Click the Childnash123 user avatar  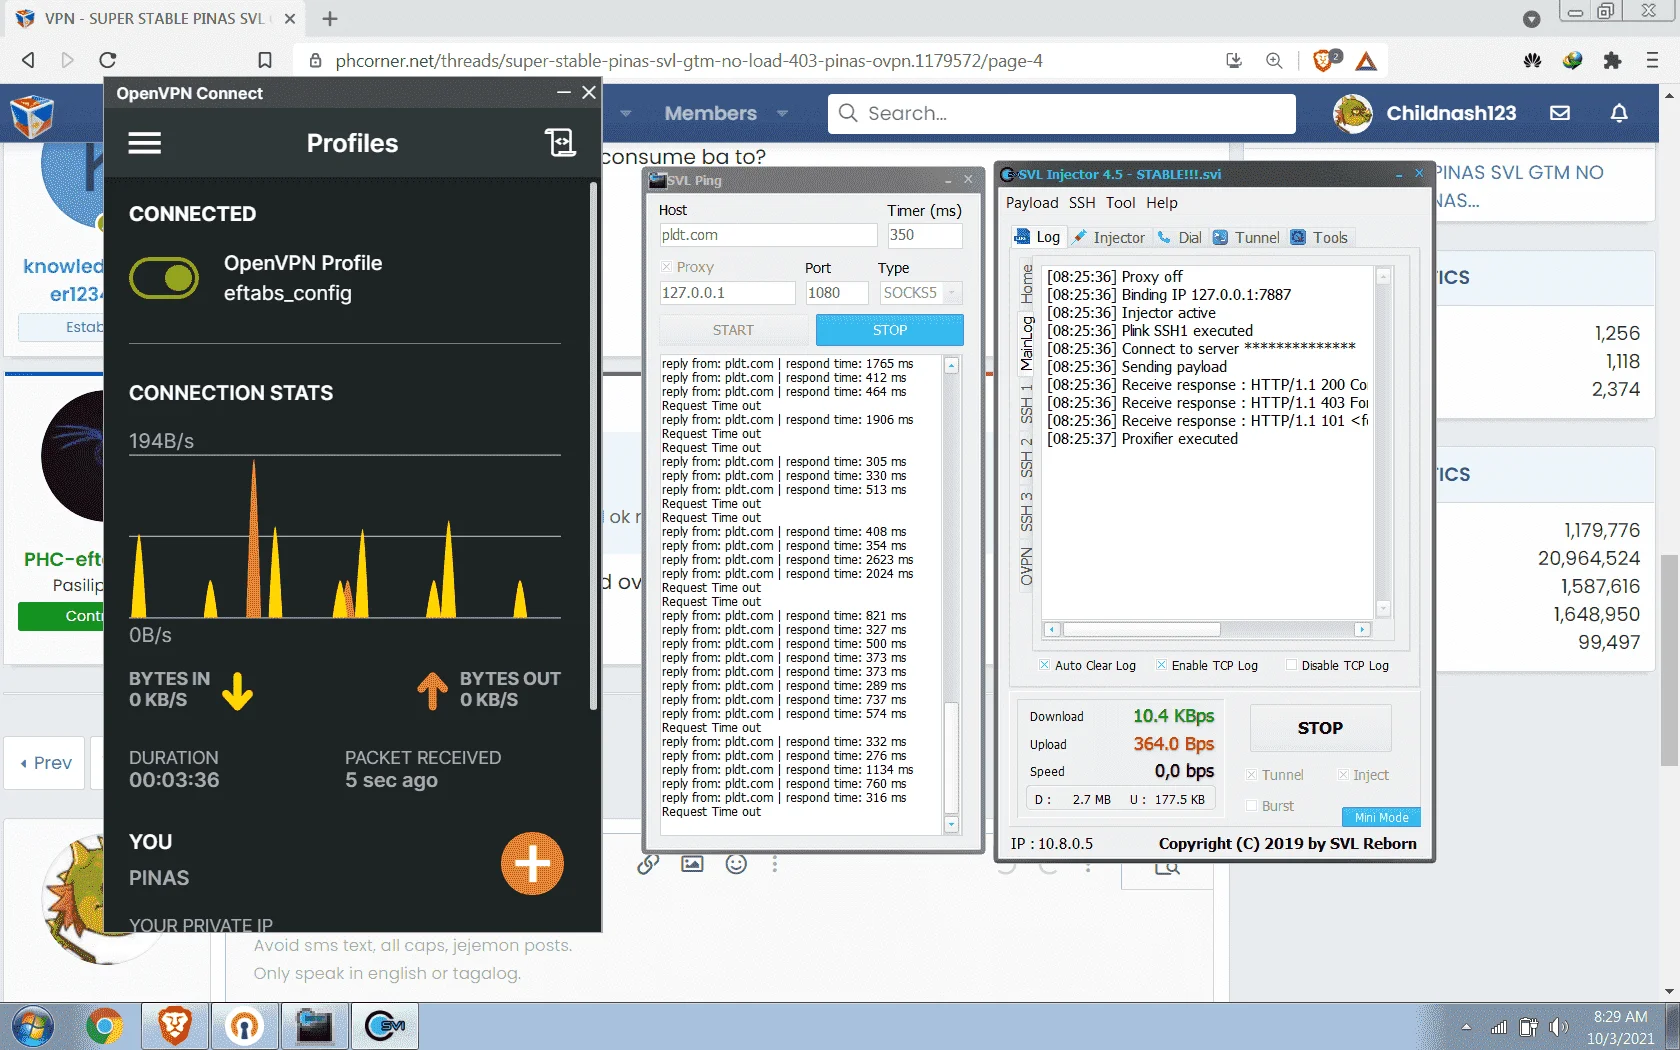[x=1353, y=113]
